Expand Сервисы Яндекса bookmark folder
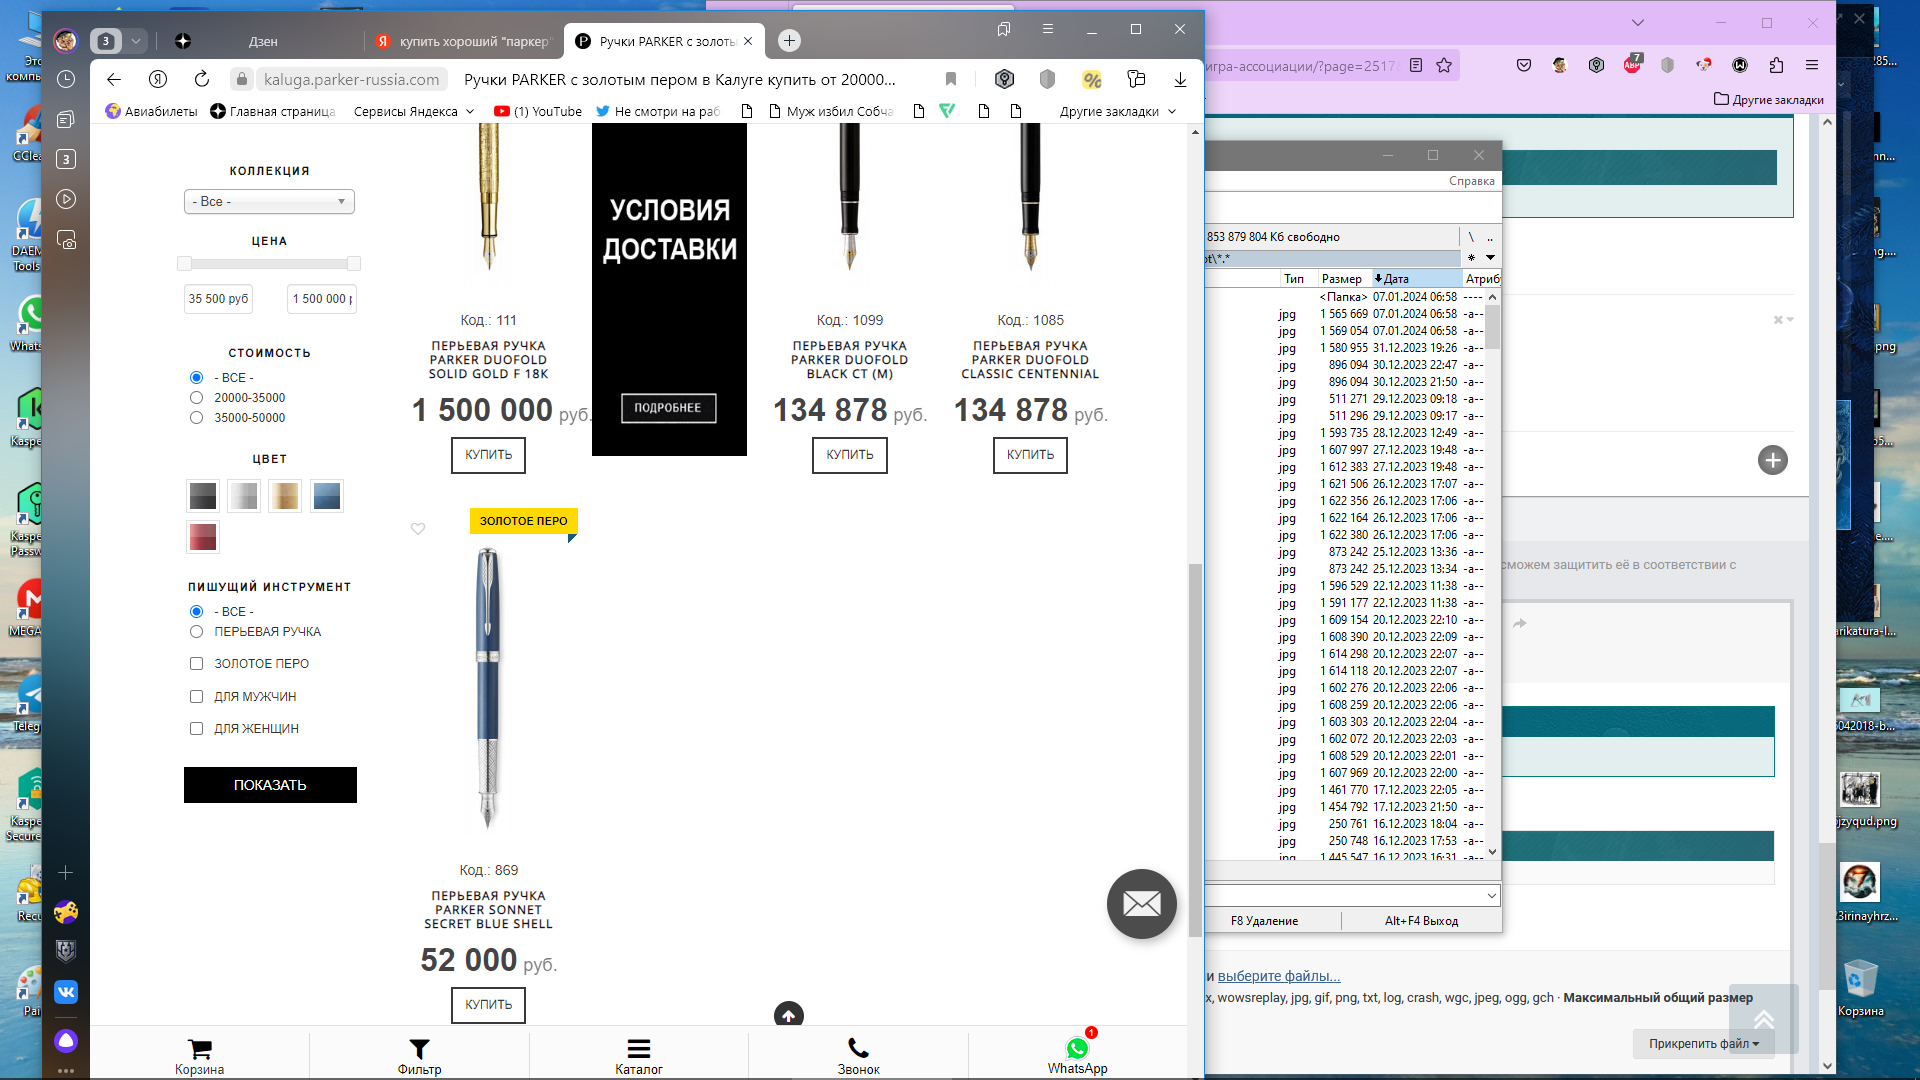 413,111
